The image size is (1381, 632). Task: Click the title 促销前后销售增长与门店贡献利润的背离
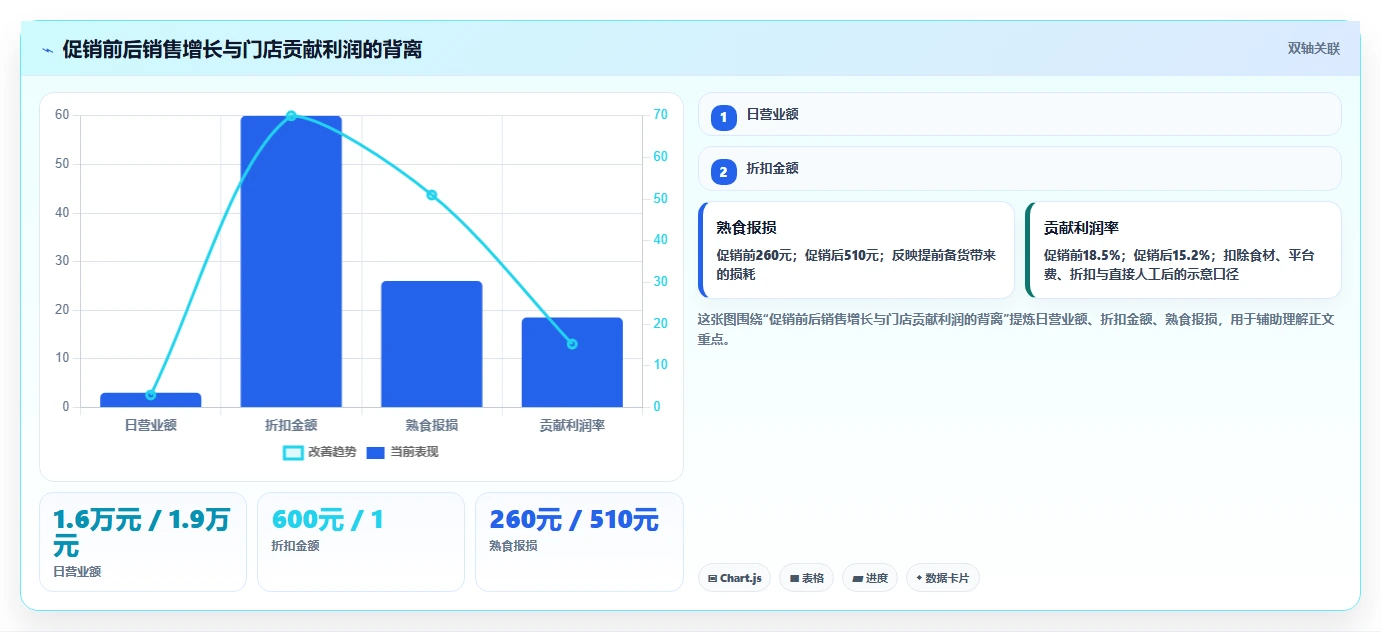242,49
